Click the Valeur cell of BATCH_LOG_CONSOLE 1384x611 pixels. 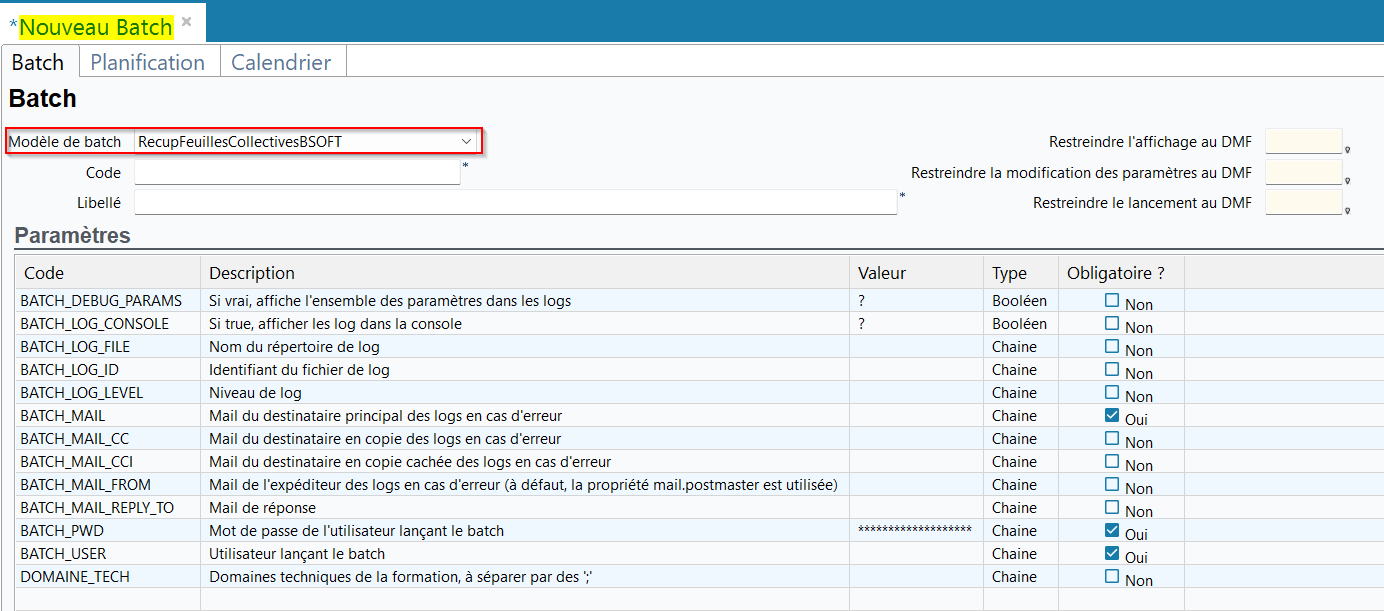click(915, 324)
